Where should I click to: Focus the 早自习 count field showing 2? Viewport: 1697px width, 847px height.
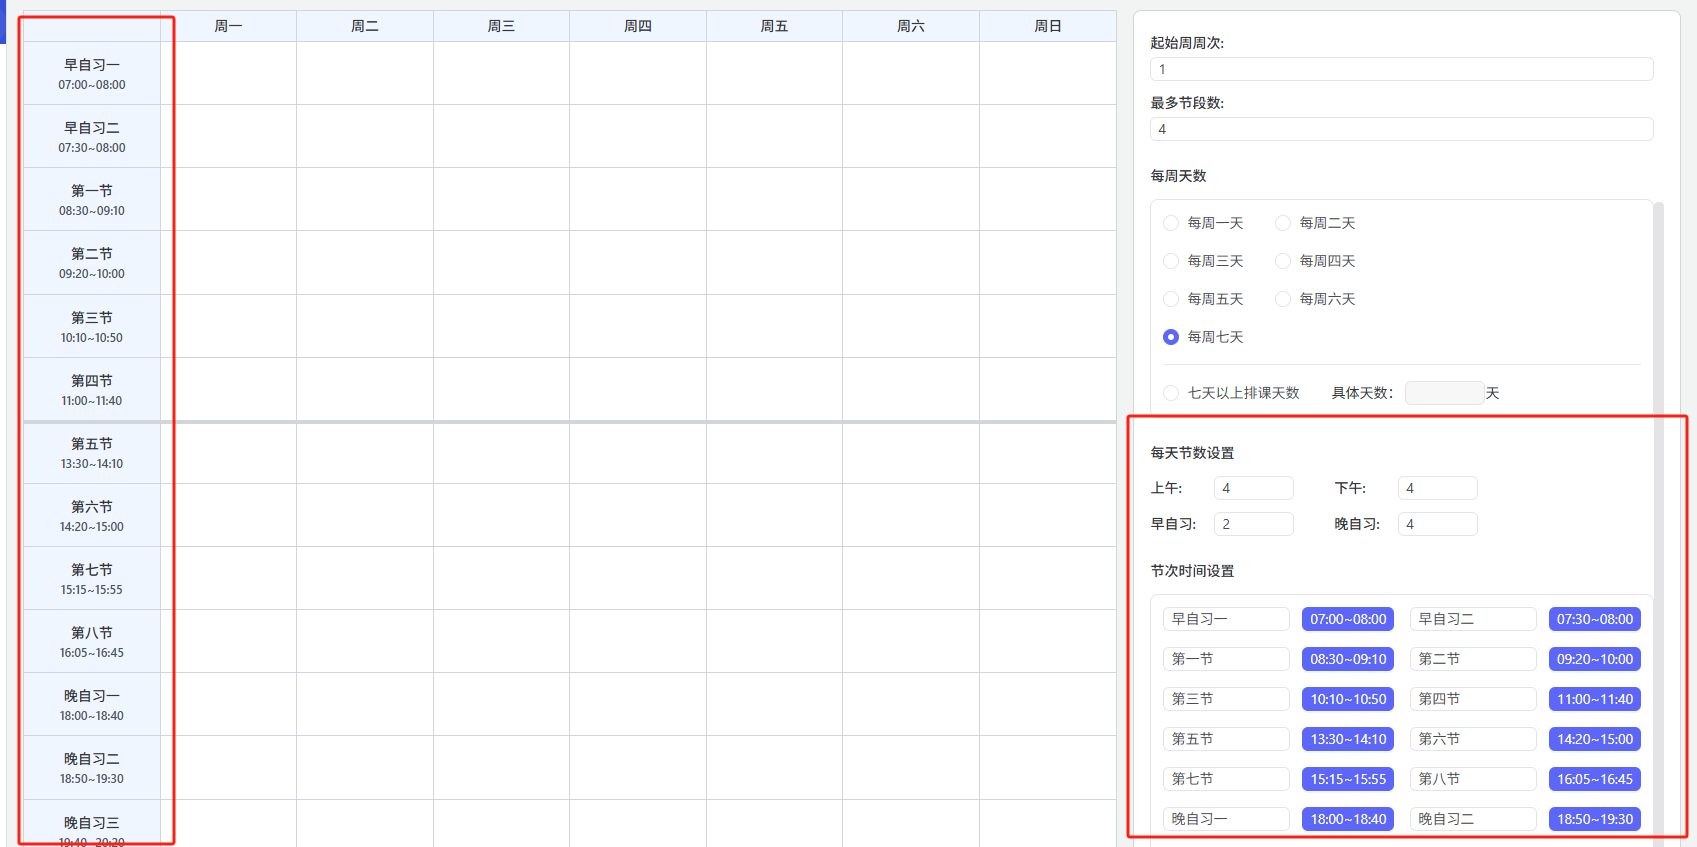click(x=1253, y=524)
